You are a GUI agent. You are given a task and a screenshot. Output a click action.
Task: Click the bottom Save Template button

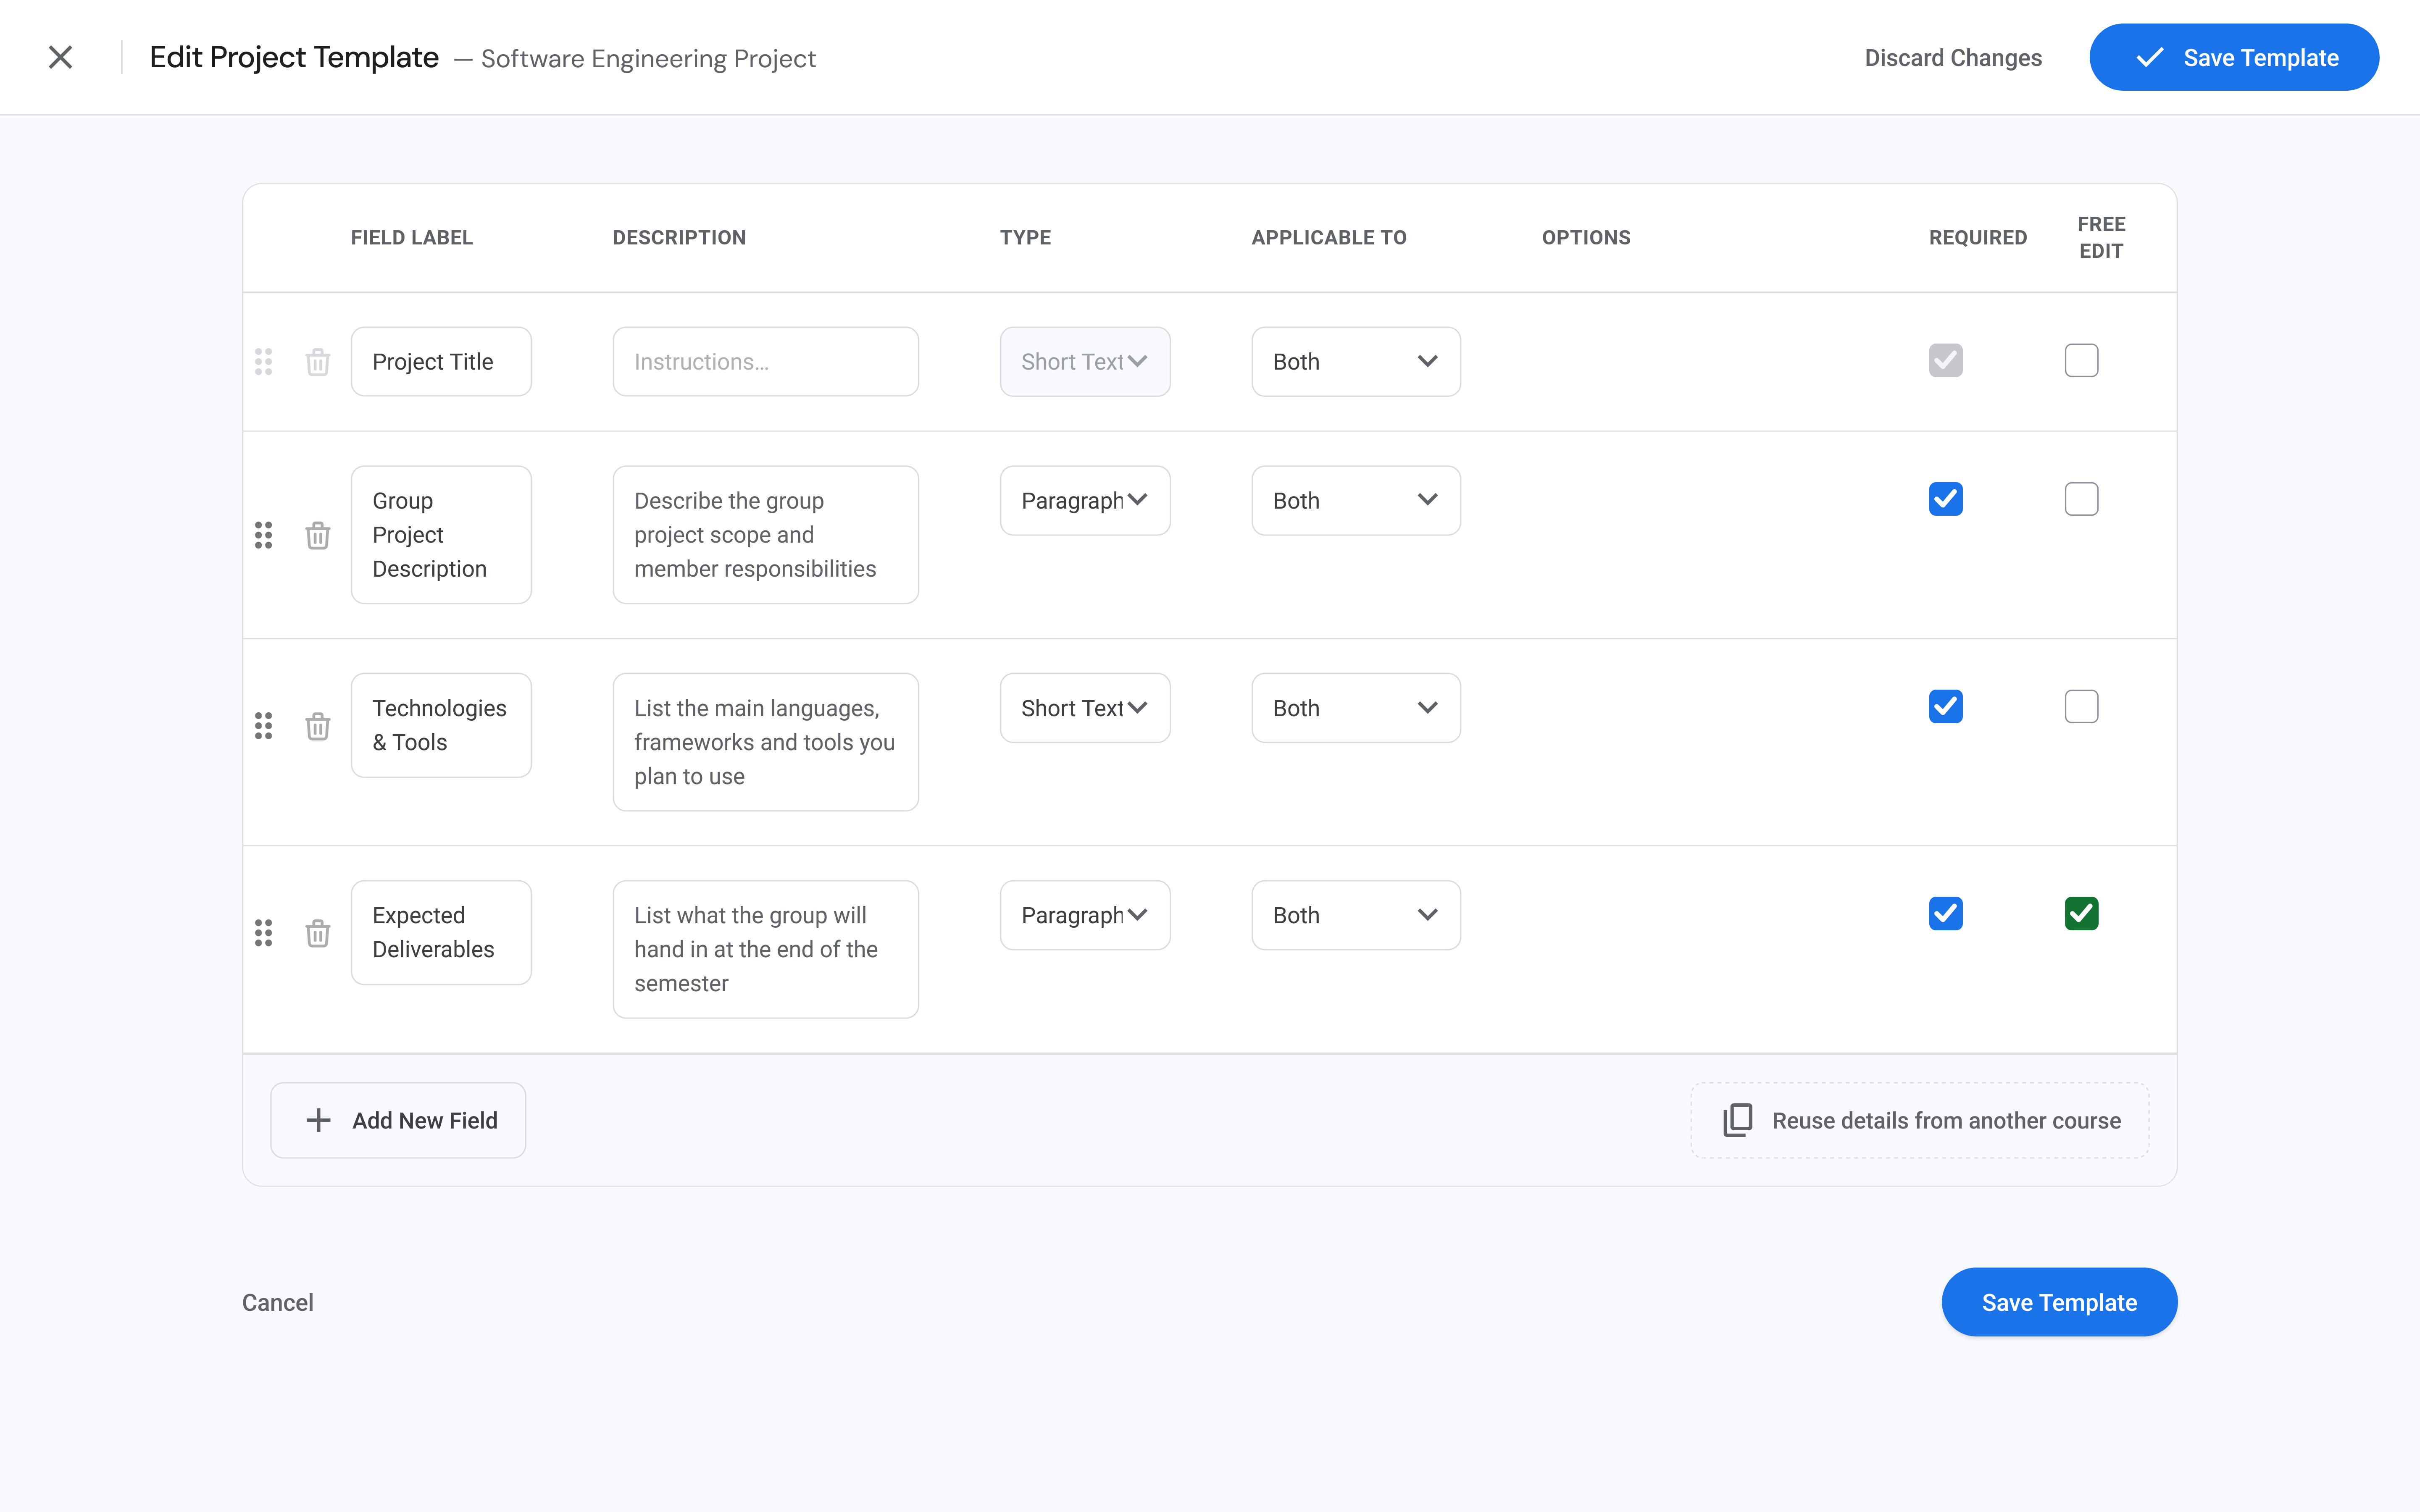2059,1302
